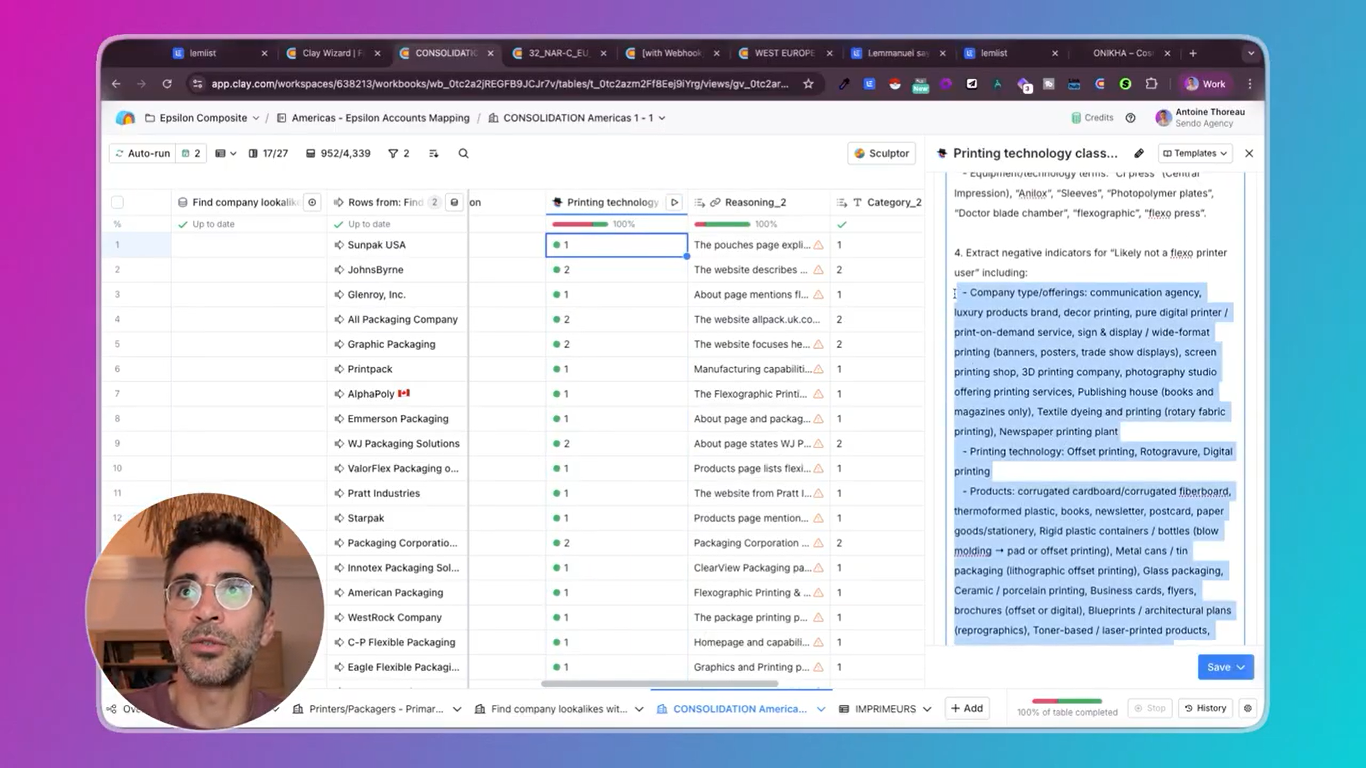Image resolution: width=1366 pixels, height=768 pixels.
Task: Click the Clay home logo
Action: pyautogui.click(x=125, y=118)
